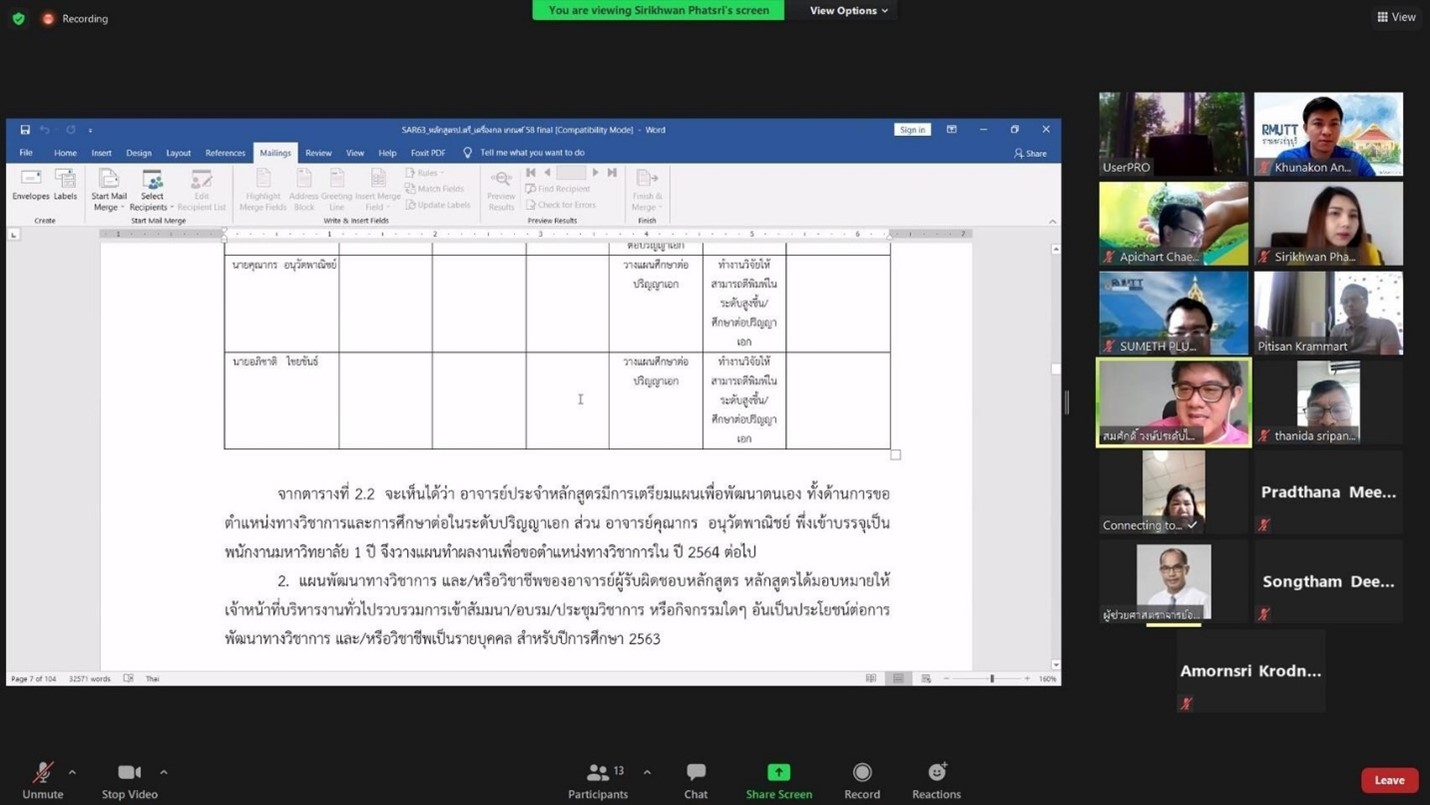Expand video options chevron next to Stop Video

point(164,772)
